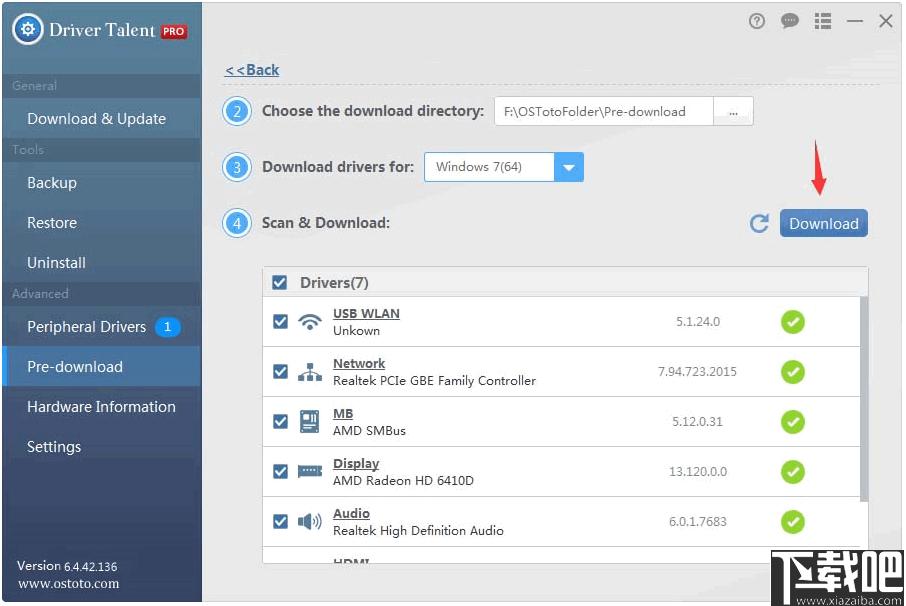The height and width of the screenshot is (606, 906).
Task: Toggle the Drivers(7) select-all checkbox
Action: pos(280,282)
